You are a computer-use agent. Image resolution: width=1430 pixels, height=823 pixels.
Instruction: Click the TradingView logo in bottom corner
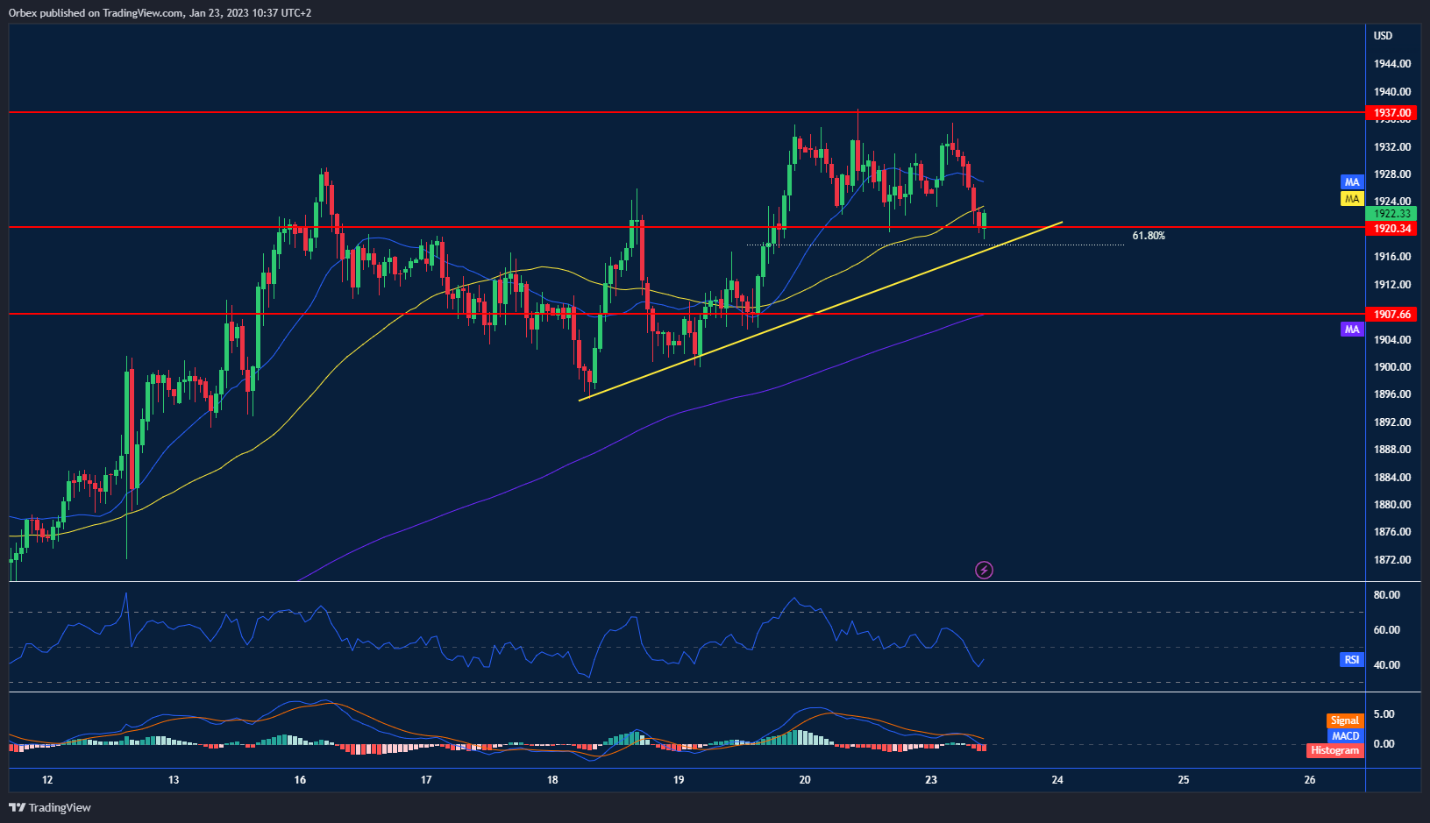click(x=49, y=808)
